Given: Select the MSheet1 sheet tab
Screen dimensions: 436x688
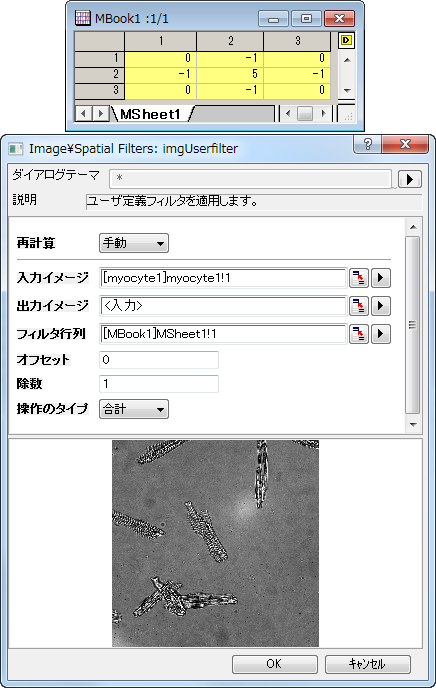Looking at the screenshot, I should click(x=150, y=114).
